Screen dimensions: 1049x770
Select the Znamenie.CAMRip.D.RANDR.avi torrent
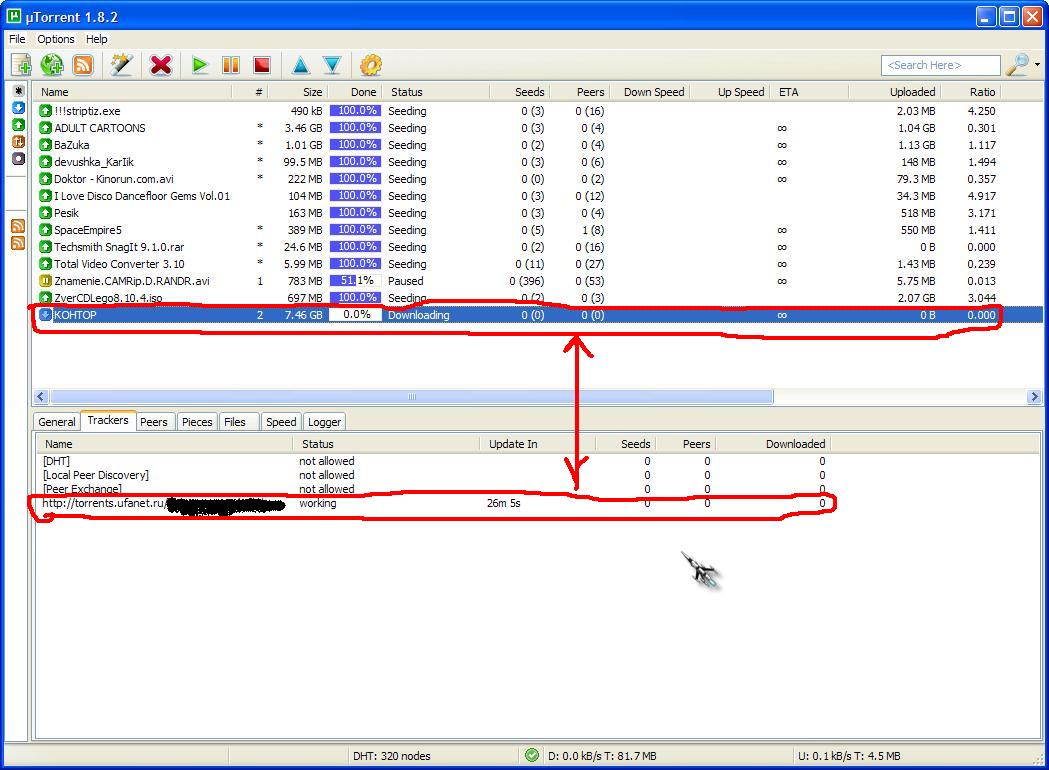pos(131,281)
